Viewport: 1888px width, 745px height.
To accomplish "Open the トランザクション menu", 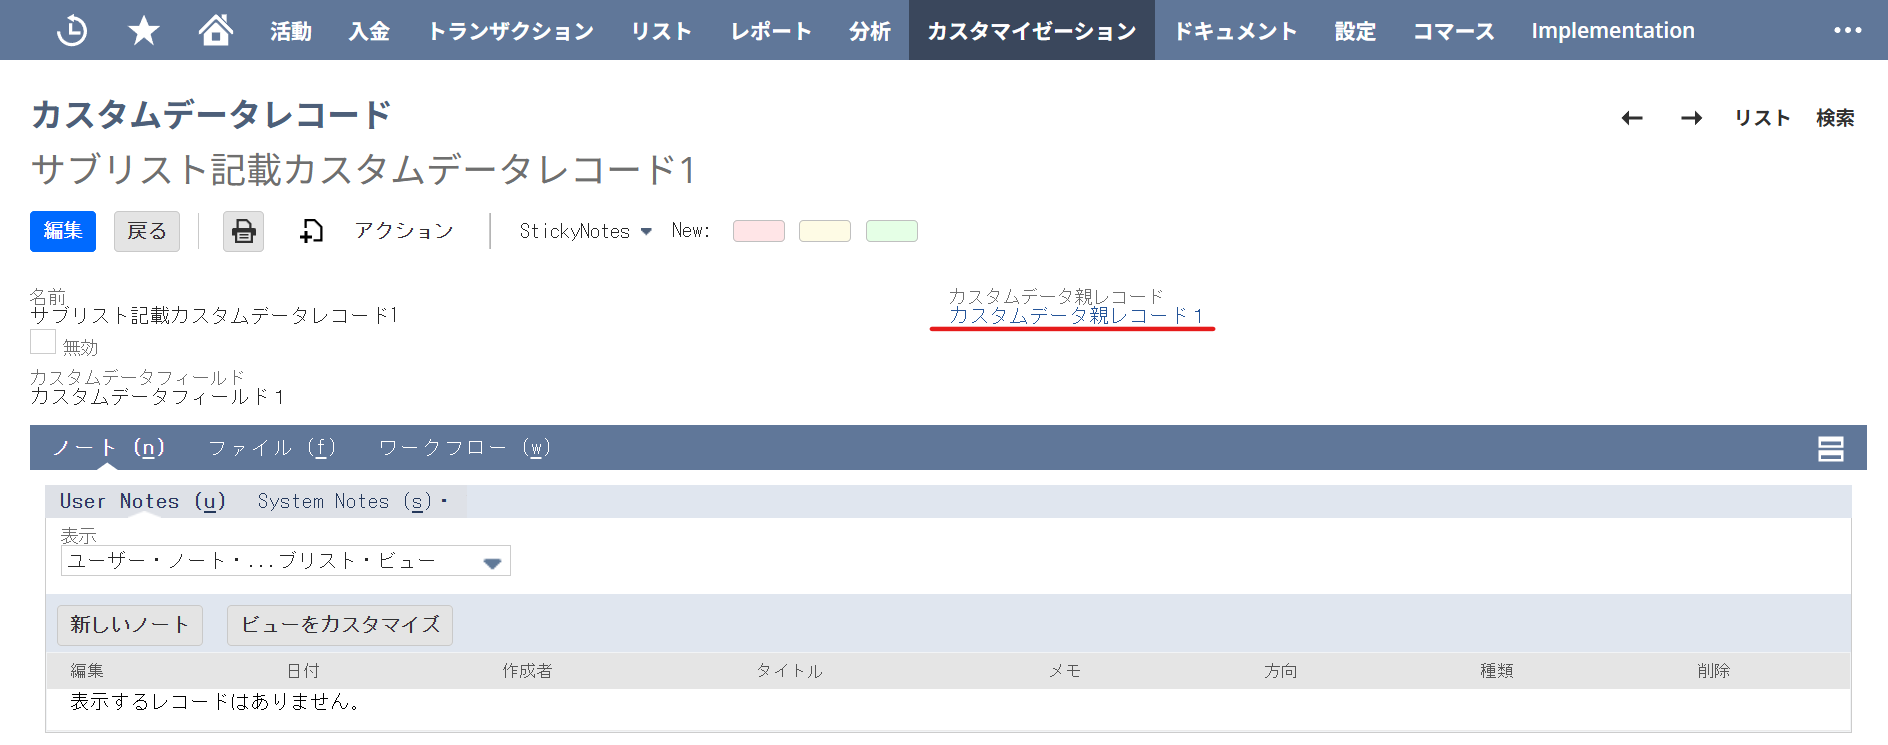I will [x=511, y=31].
